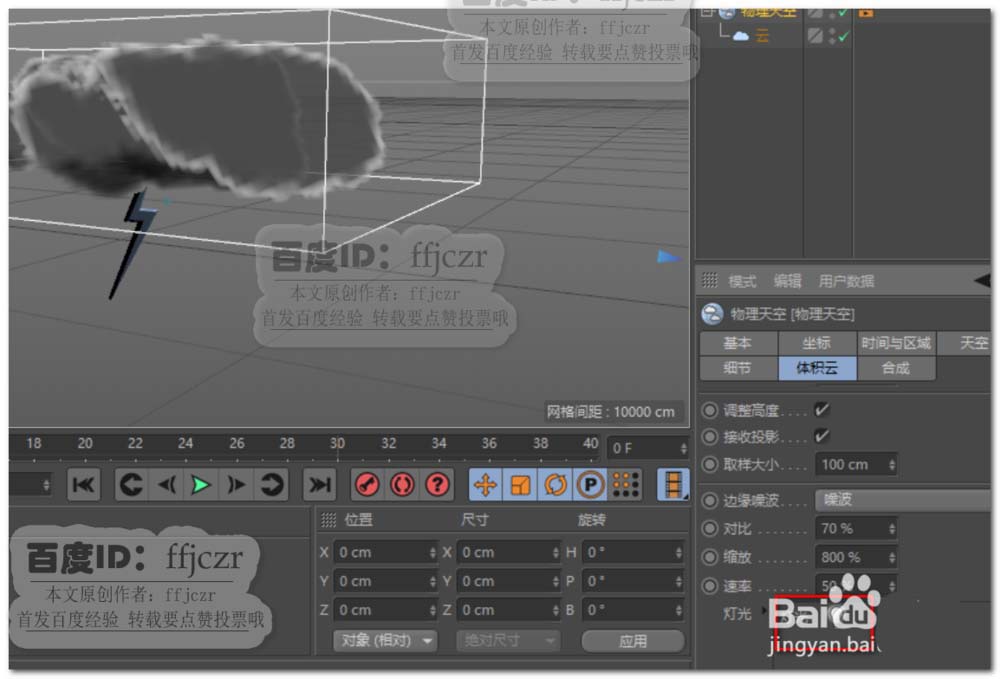
Task: Click the attribute manager grip dots icon
Action: 710,281
